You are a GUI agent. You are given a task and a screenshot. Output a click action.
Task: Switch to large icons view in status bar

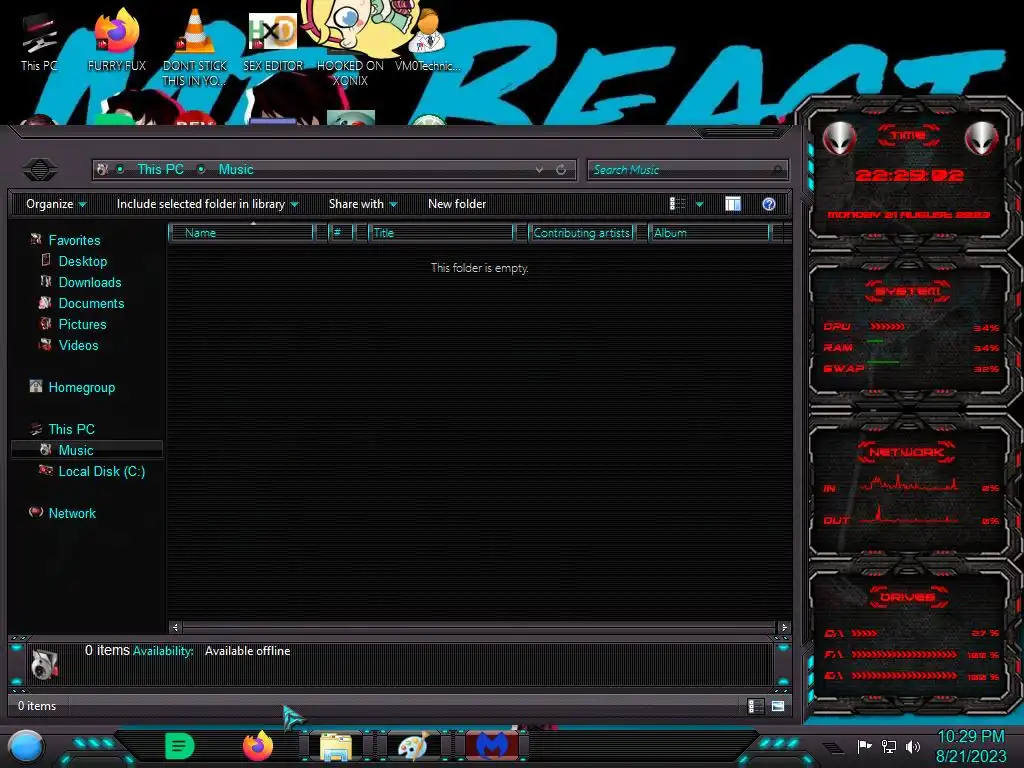778,706
